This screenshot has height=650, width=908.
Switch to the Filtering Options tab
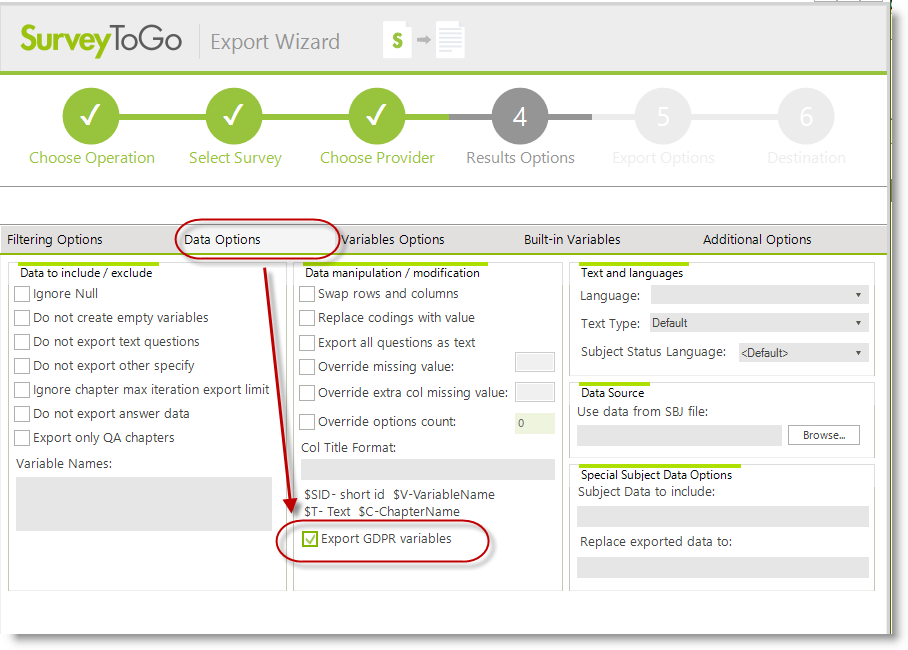click(55, 239)
